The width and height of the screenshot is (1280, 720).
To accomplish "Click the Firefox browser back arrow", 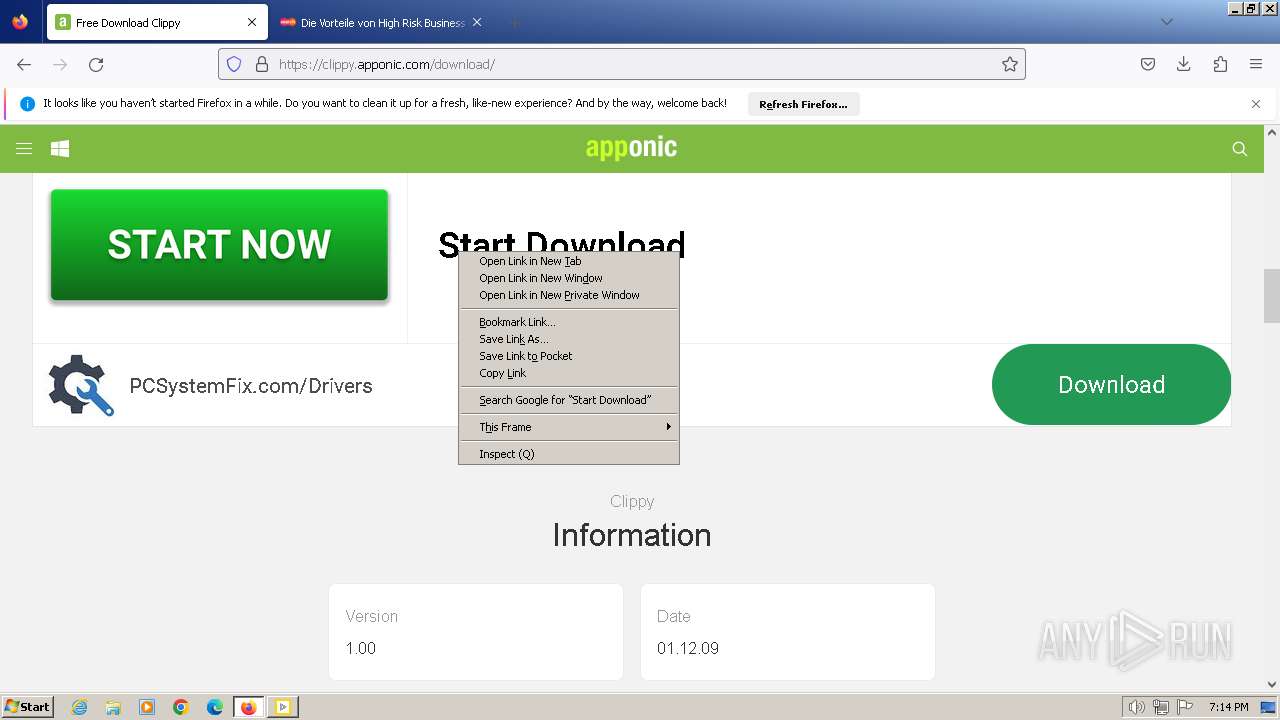I will click(24, 64).
